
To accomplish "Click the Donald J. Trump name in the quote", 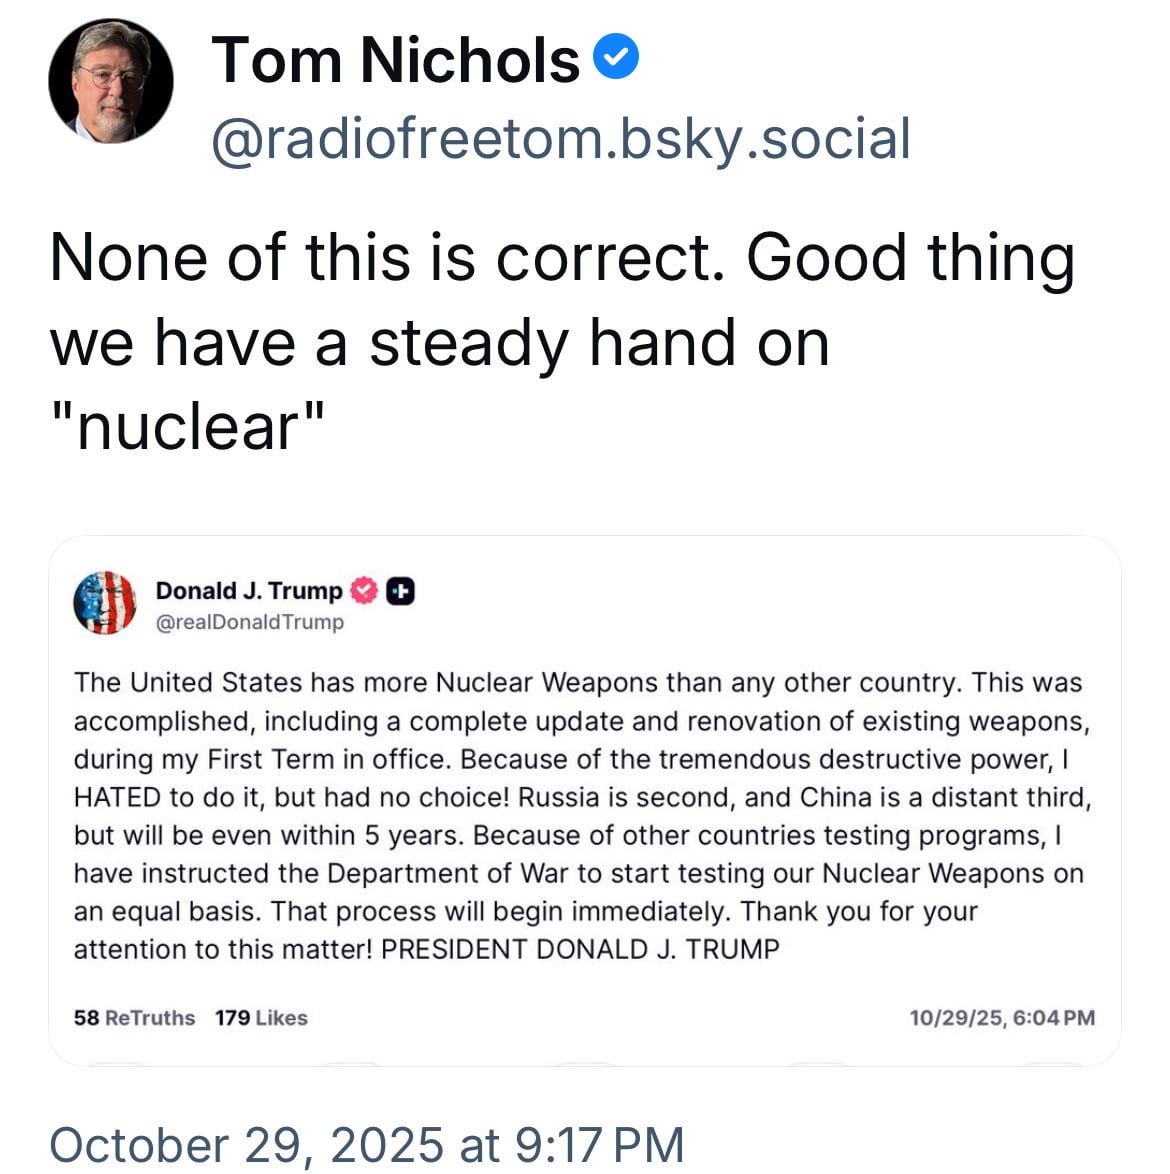I will click(248, 591).
